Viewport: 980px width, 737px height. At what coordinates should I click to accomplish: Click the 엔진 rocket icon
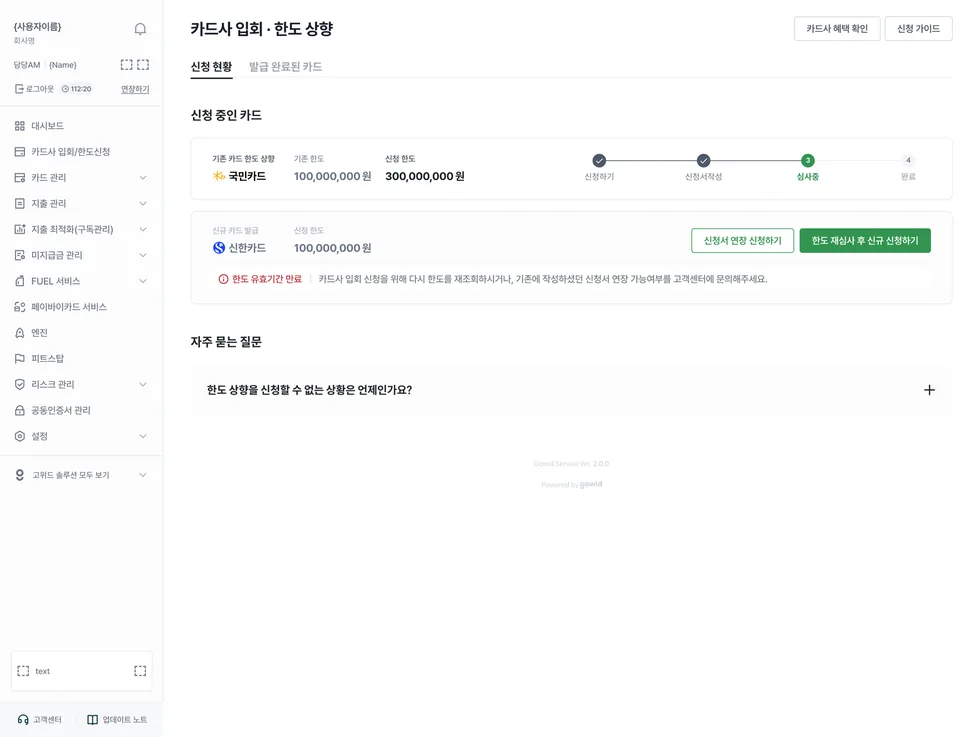pyautogui.click(x=20, y=333)
